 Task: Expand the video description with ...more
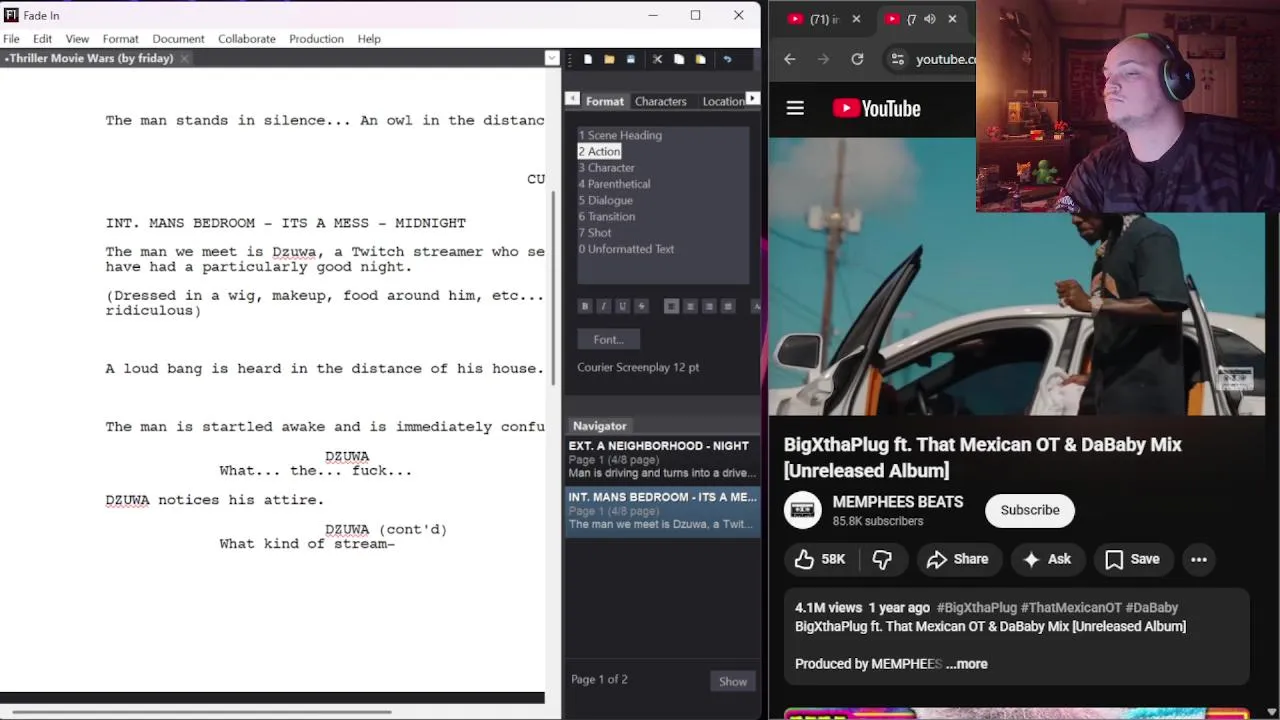point(966,664)
